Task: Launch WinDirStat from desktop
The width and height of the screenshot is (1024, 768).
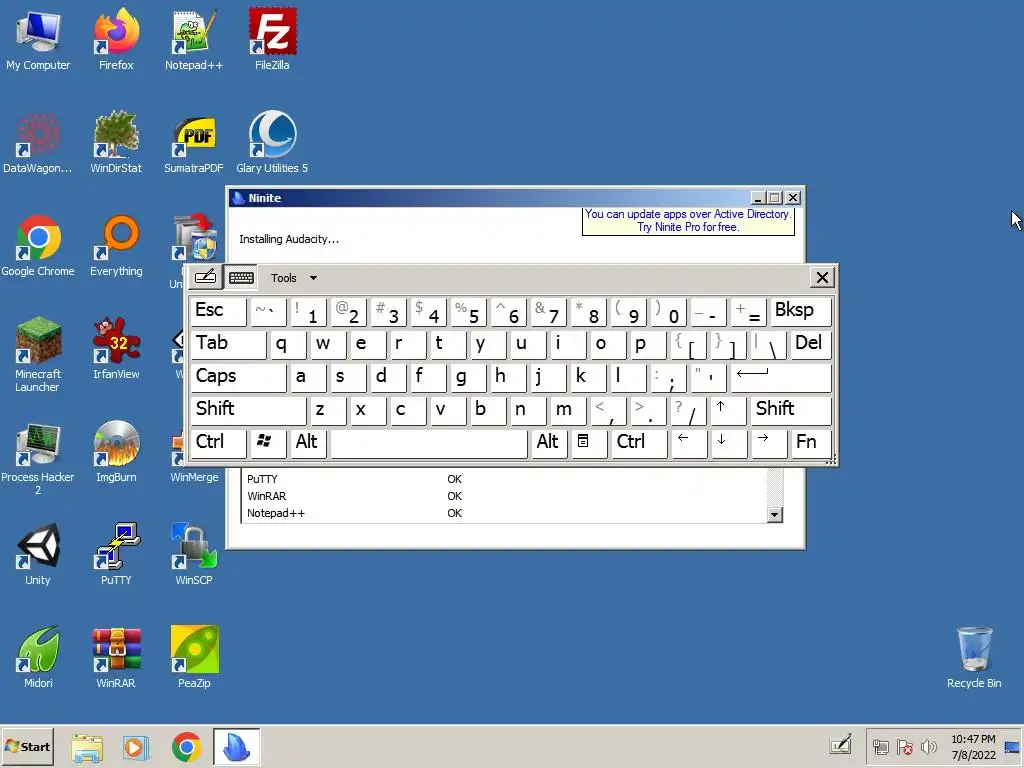Action: (x=116, y=142)
